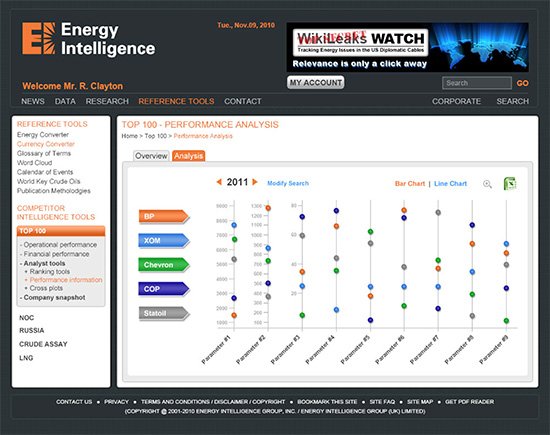Click BOOKMARK THIS SITE footer link
The height and width of the screenshot is (435, 550).
coord(327,402)
